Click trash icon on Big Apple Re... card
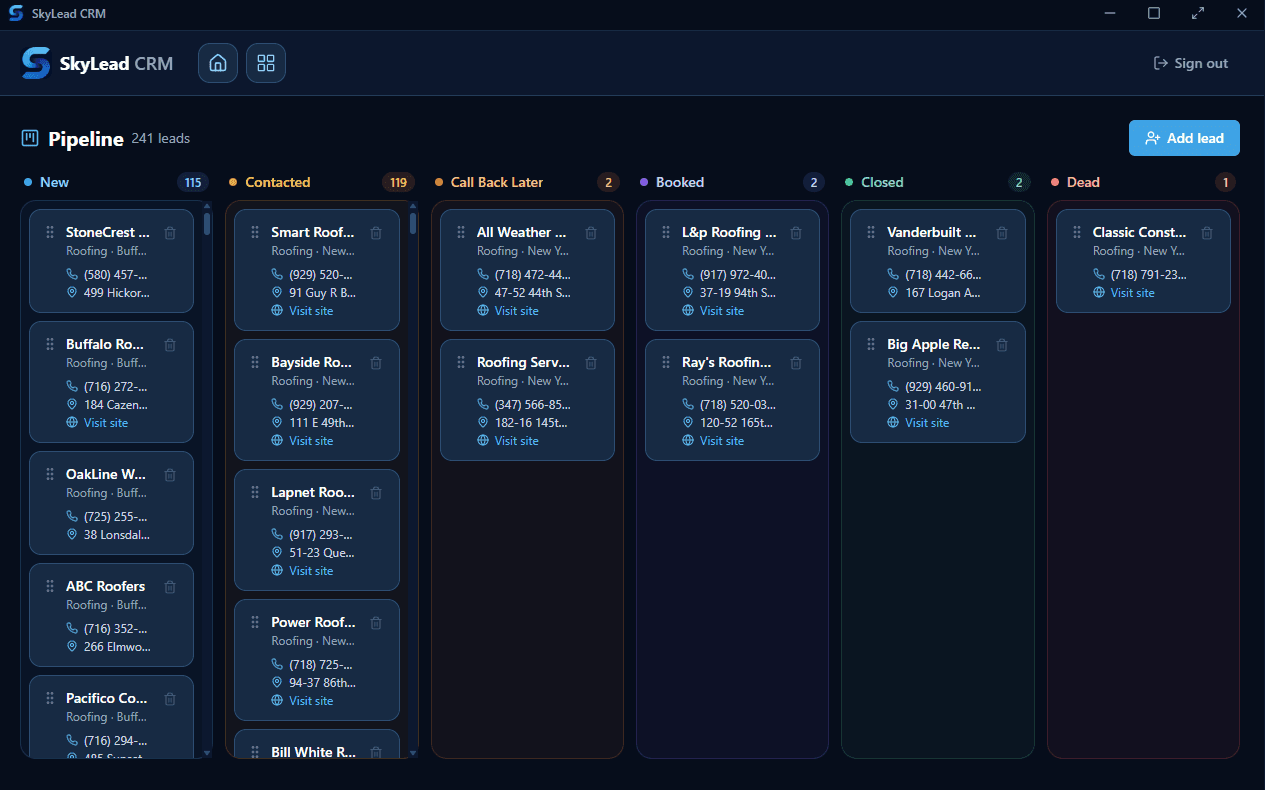 coord(1002,344)
